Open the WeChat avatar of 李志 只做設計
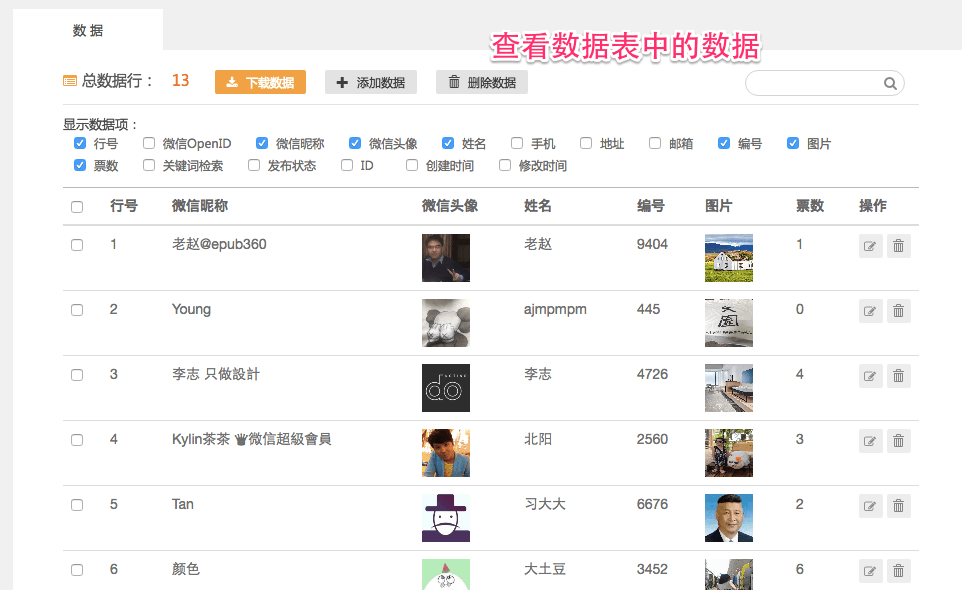 (445, 388)
